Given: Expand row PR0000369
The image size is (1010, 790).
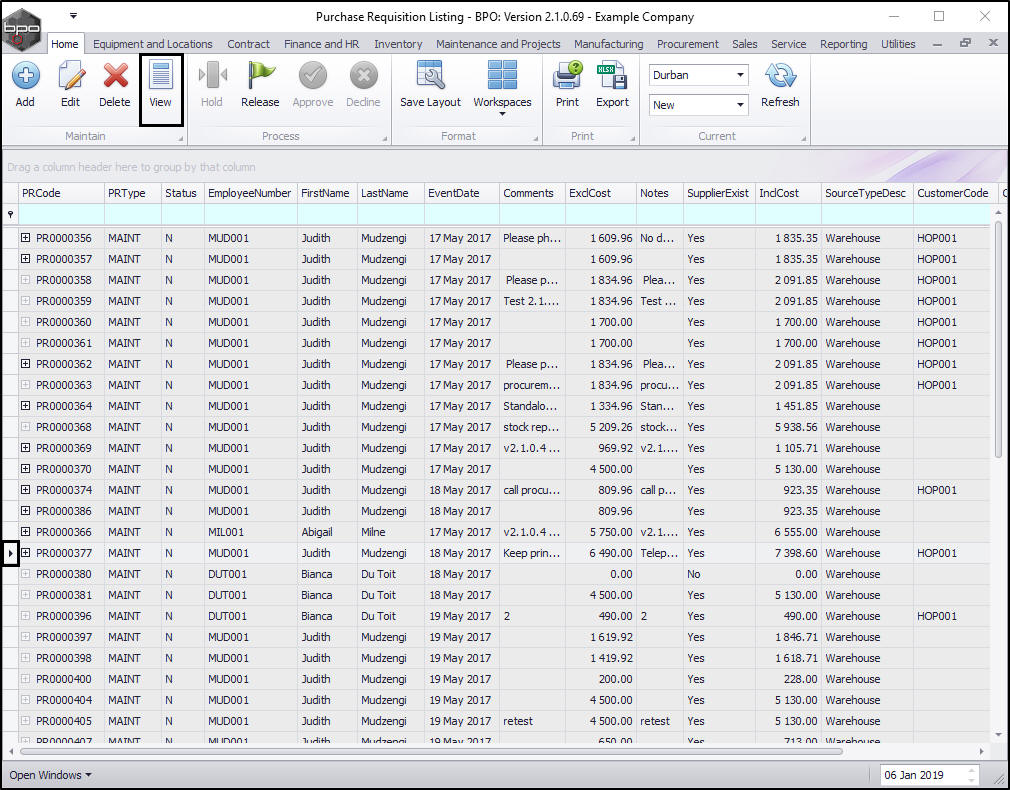Looking at the screenshot, I should point(25,448).
